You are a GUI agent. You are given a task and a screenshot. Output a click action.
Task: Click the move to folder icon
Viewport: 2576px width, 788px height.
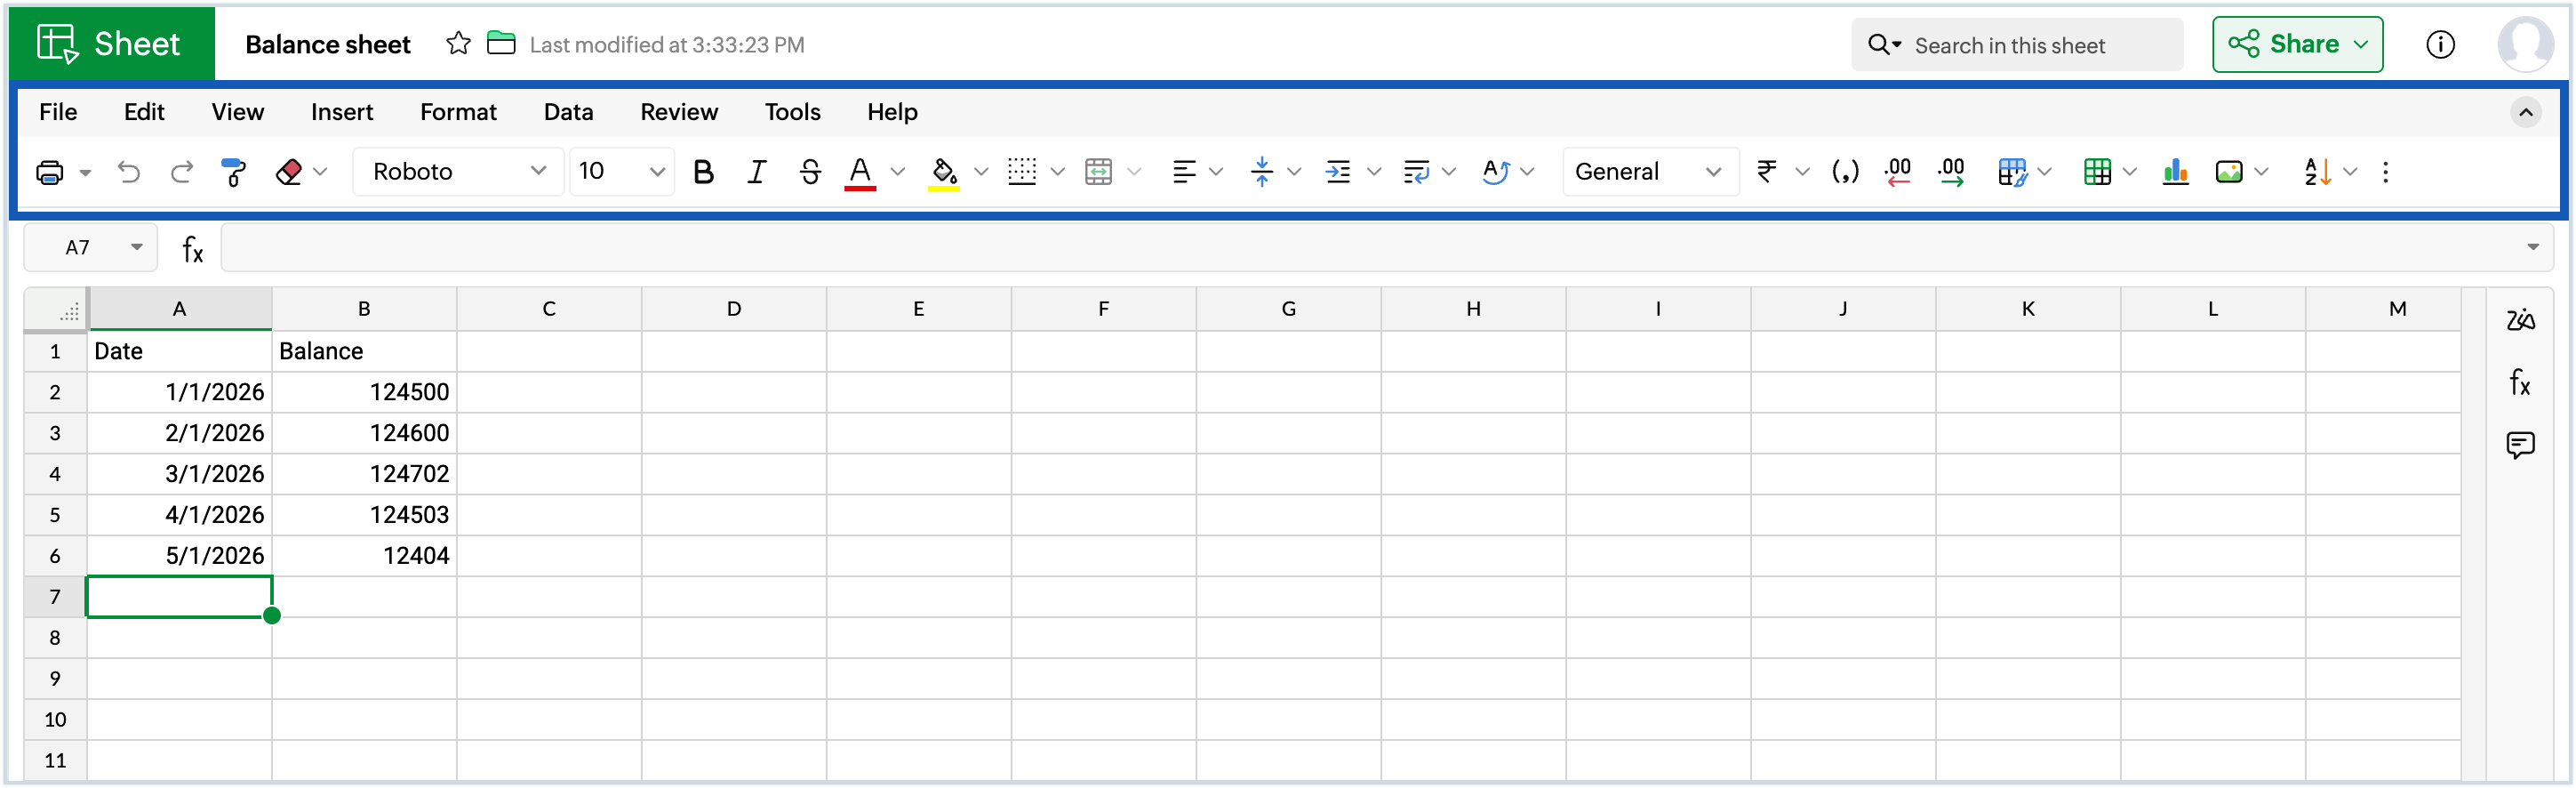tap(501, 43)
